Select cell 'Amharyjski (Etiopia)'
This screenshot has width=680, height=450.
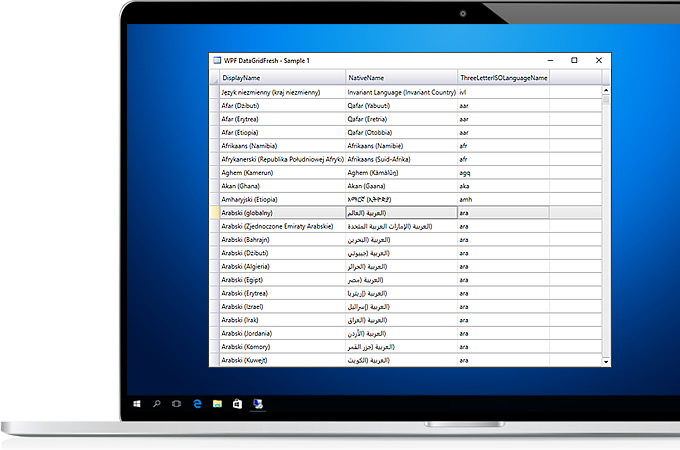tap(282, 199)
